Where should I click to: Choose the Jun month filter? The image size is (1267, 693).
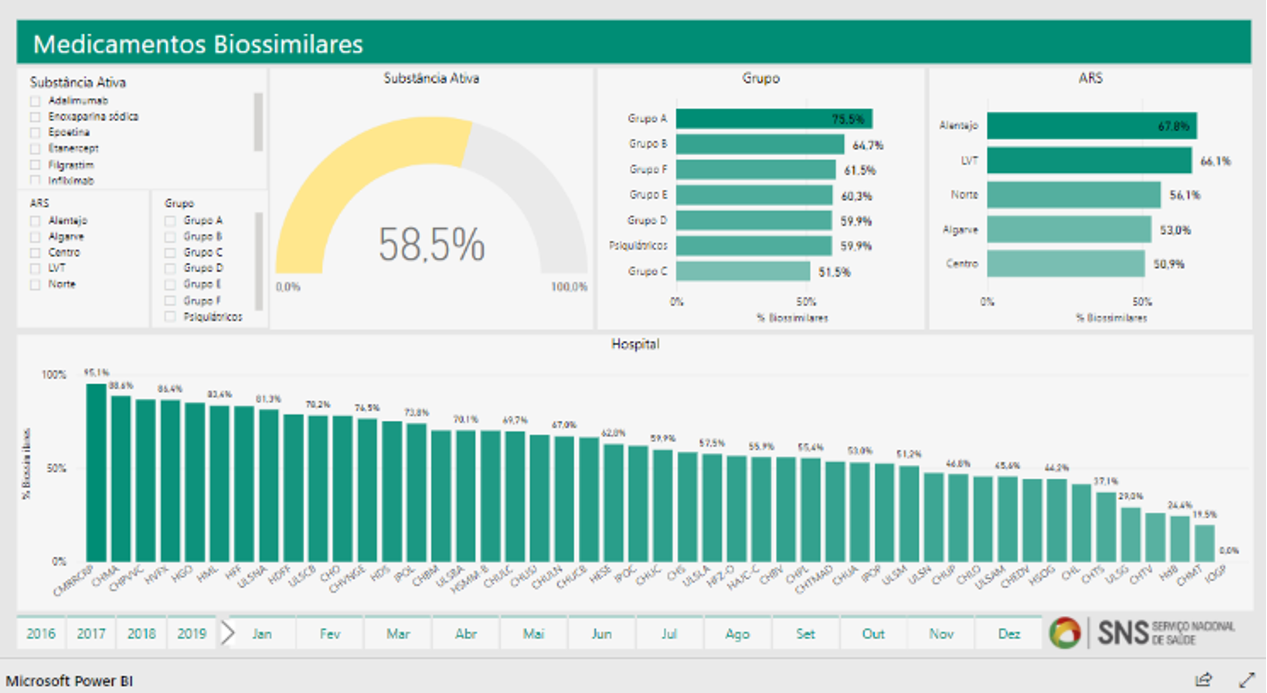coord(601,634)
